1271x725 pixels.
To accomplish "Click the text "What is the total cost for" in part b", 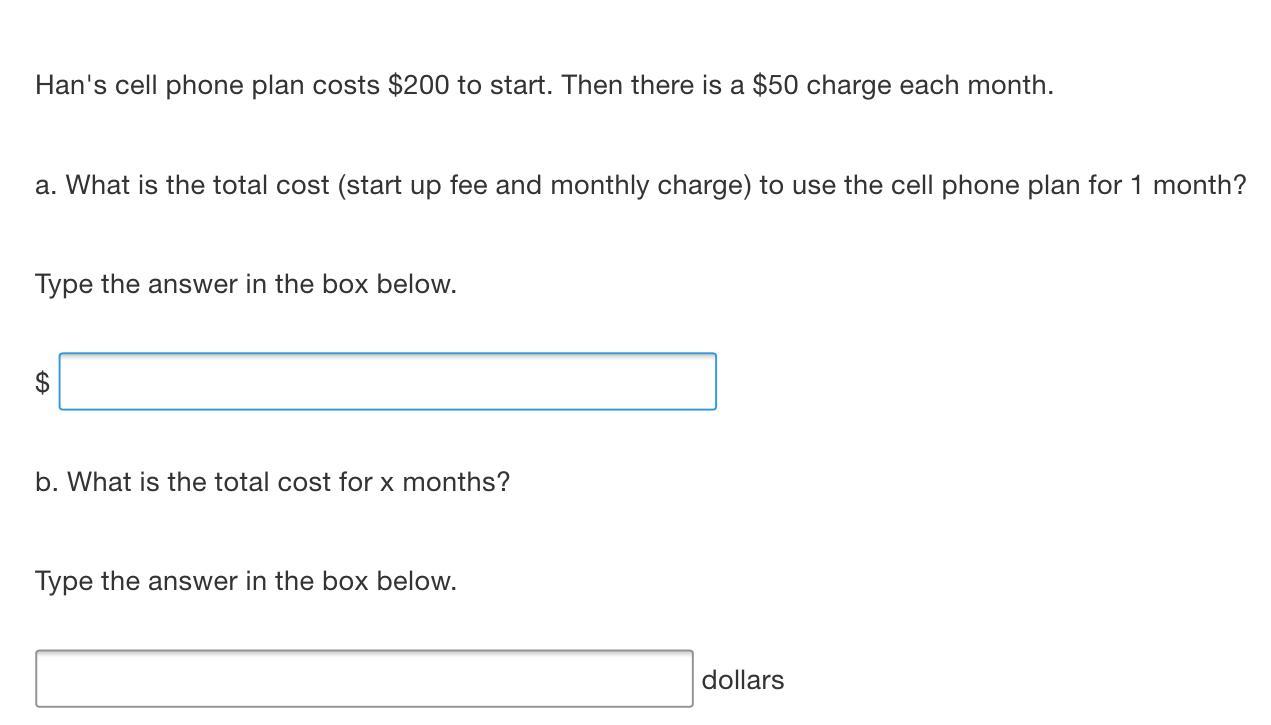I will point(219,482).
